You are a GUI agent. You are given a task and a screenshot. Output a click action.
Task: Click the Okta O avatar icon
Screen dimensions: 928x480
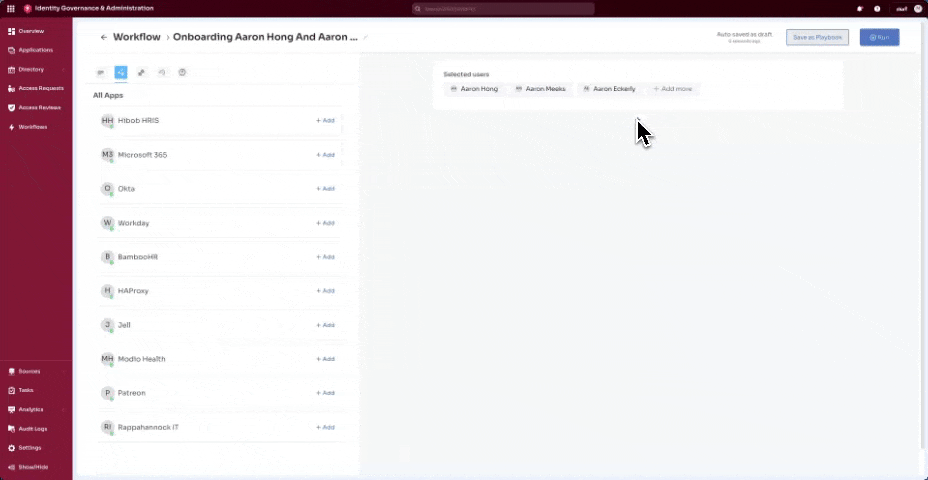click(107, 189)
